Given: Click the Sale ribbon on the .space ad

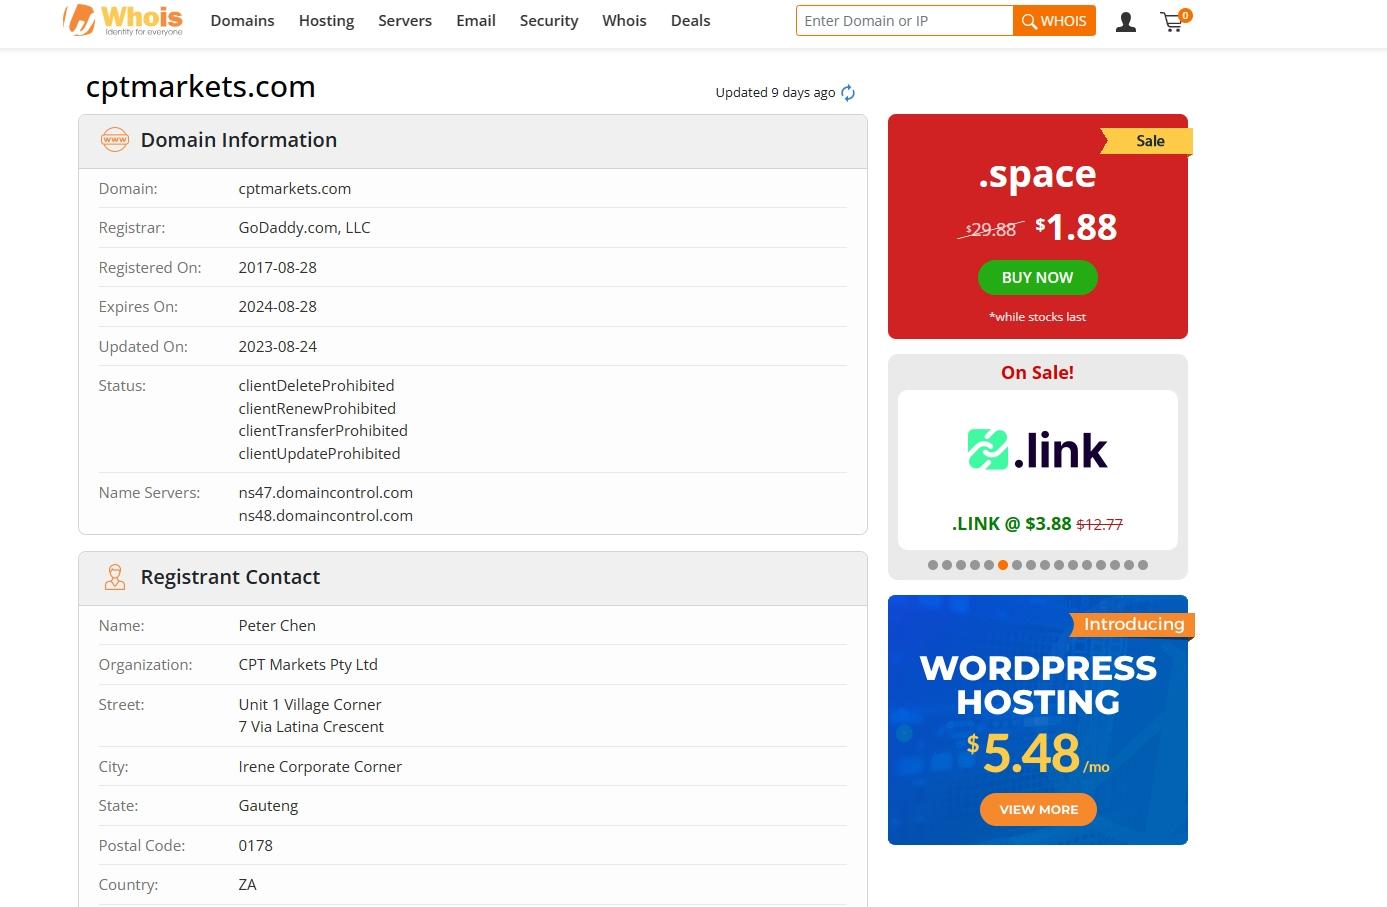Looking at the screenshot, I should point(1146,141).
